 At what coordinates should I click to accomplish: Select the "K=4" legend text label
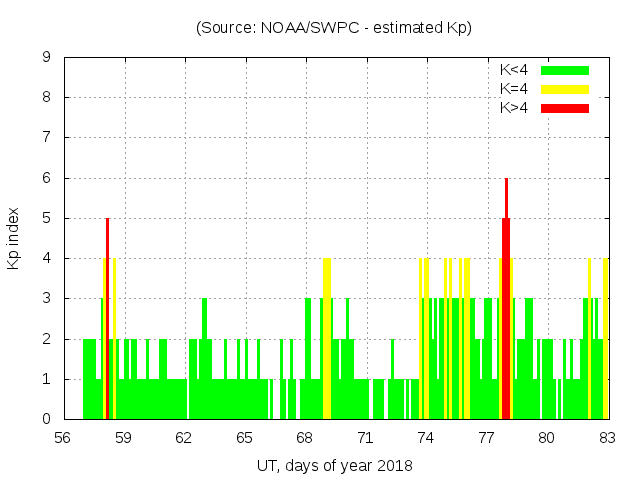coord(515,89)
